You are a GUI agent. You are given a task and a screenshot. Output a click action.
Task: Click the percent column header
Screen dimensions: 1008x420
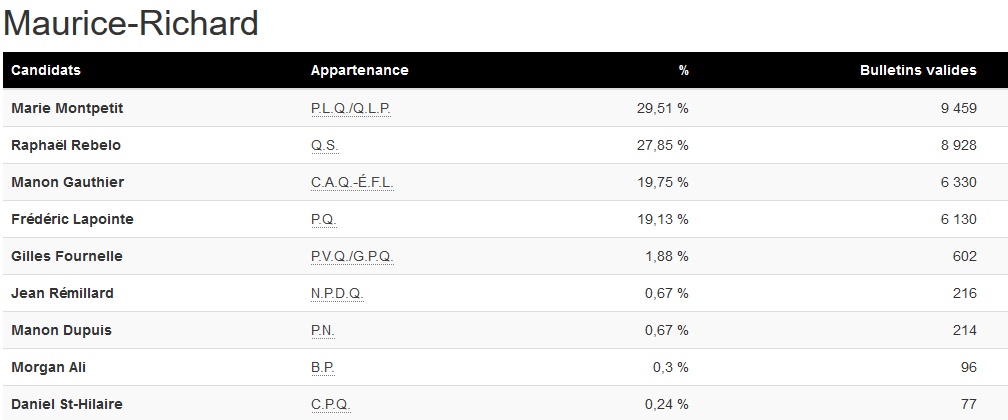[x=684, y=71]
